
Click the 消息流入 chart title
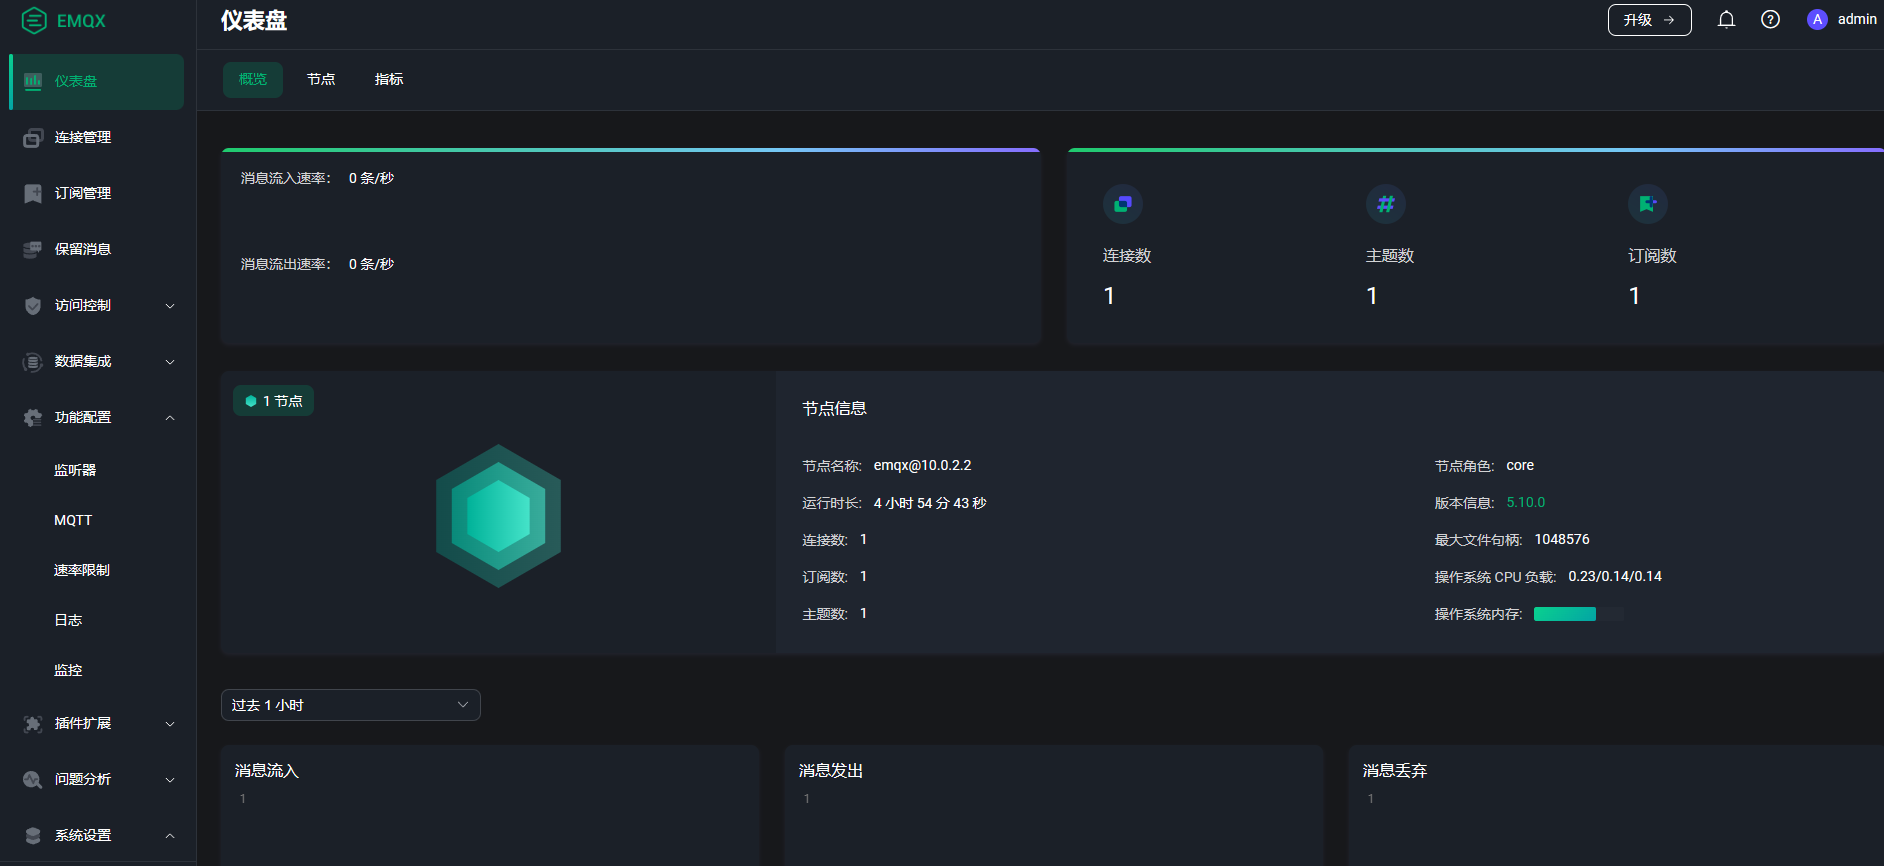[x=267, y=771]
